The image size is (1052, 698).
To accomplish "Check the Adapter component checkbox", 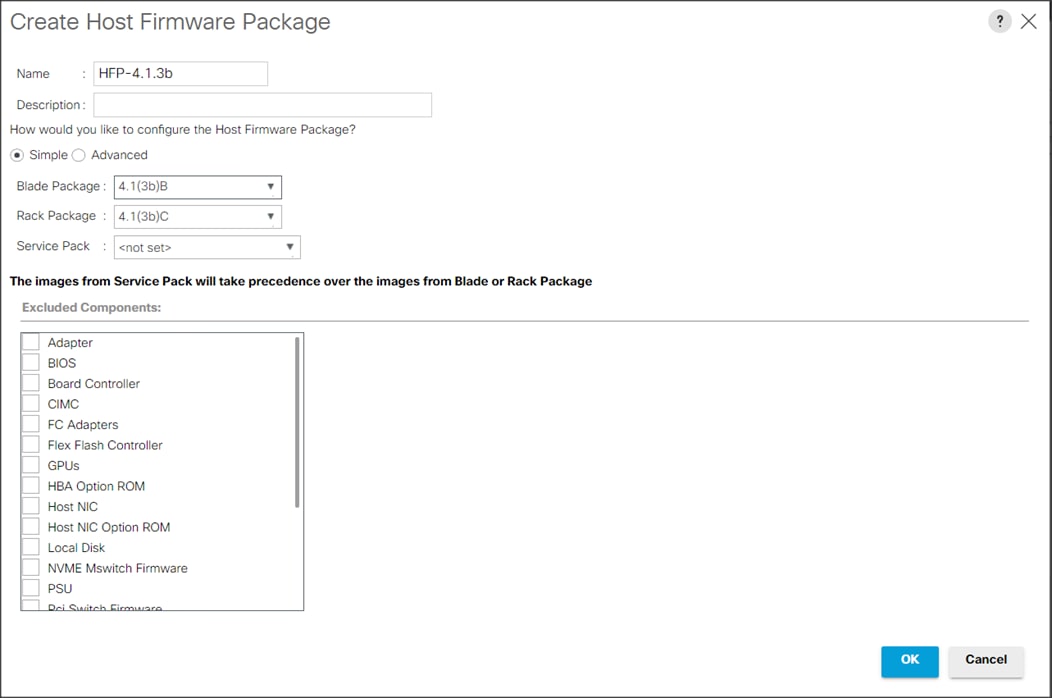I will point(31,342).
